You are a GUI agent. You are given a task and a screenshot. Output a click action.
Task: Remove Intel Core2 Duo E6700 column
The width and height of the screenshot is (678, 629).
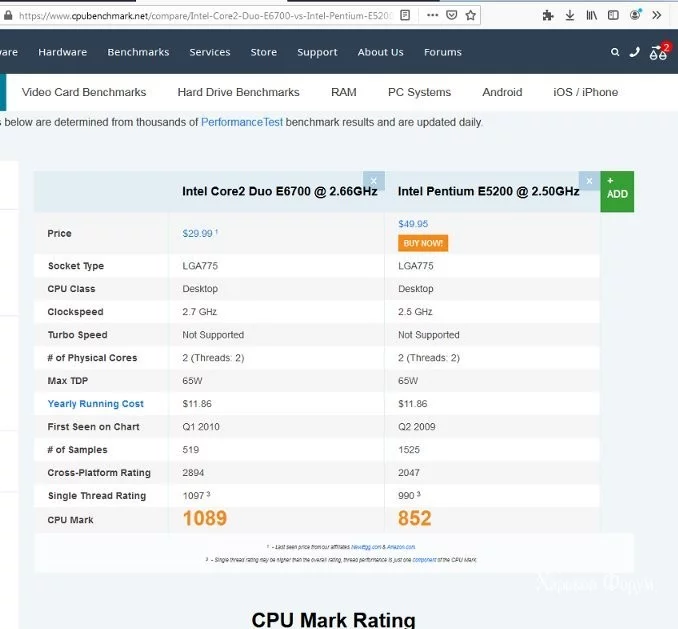point(374,181)
